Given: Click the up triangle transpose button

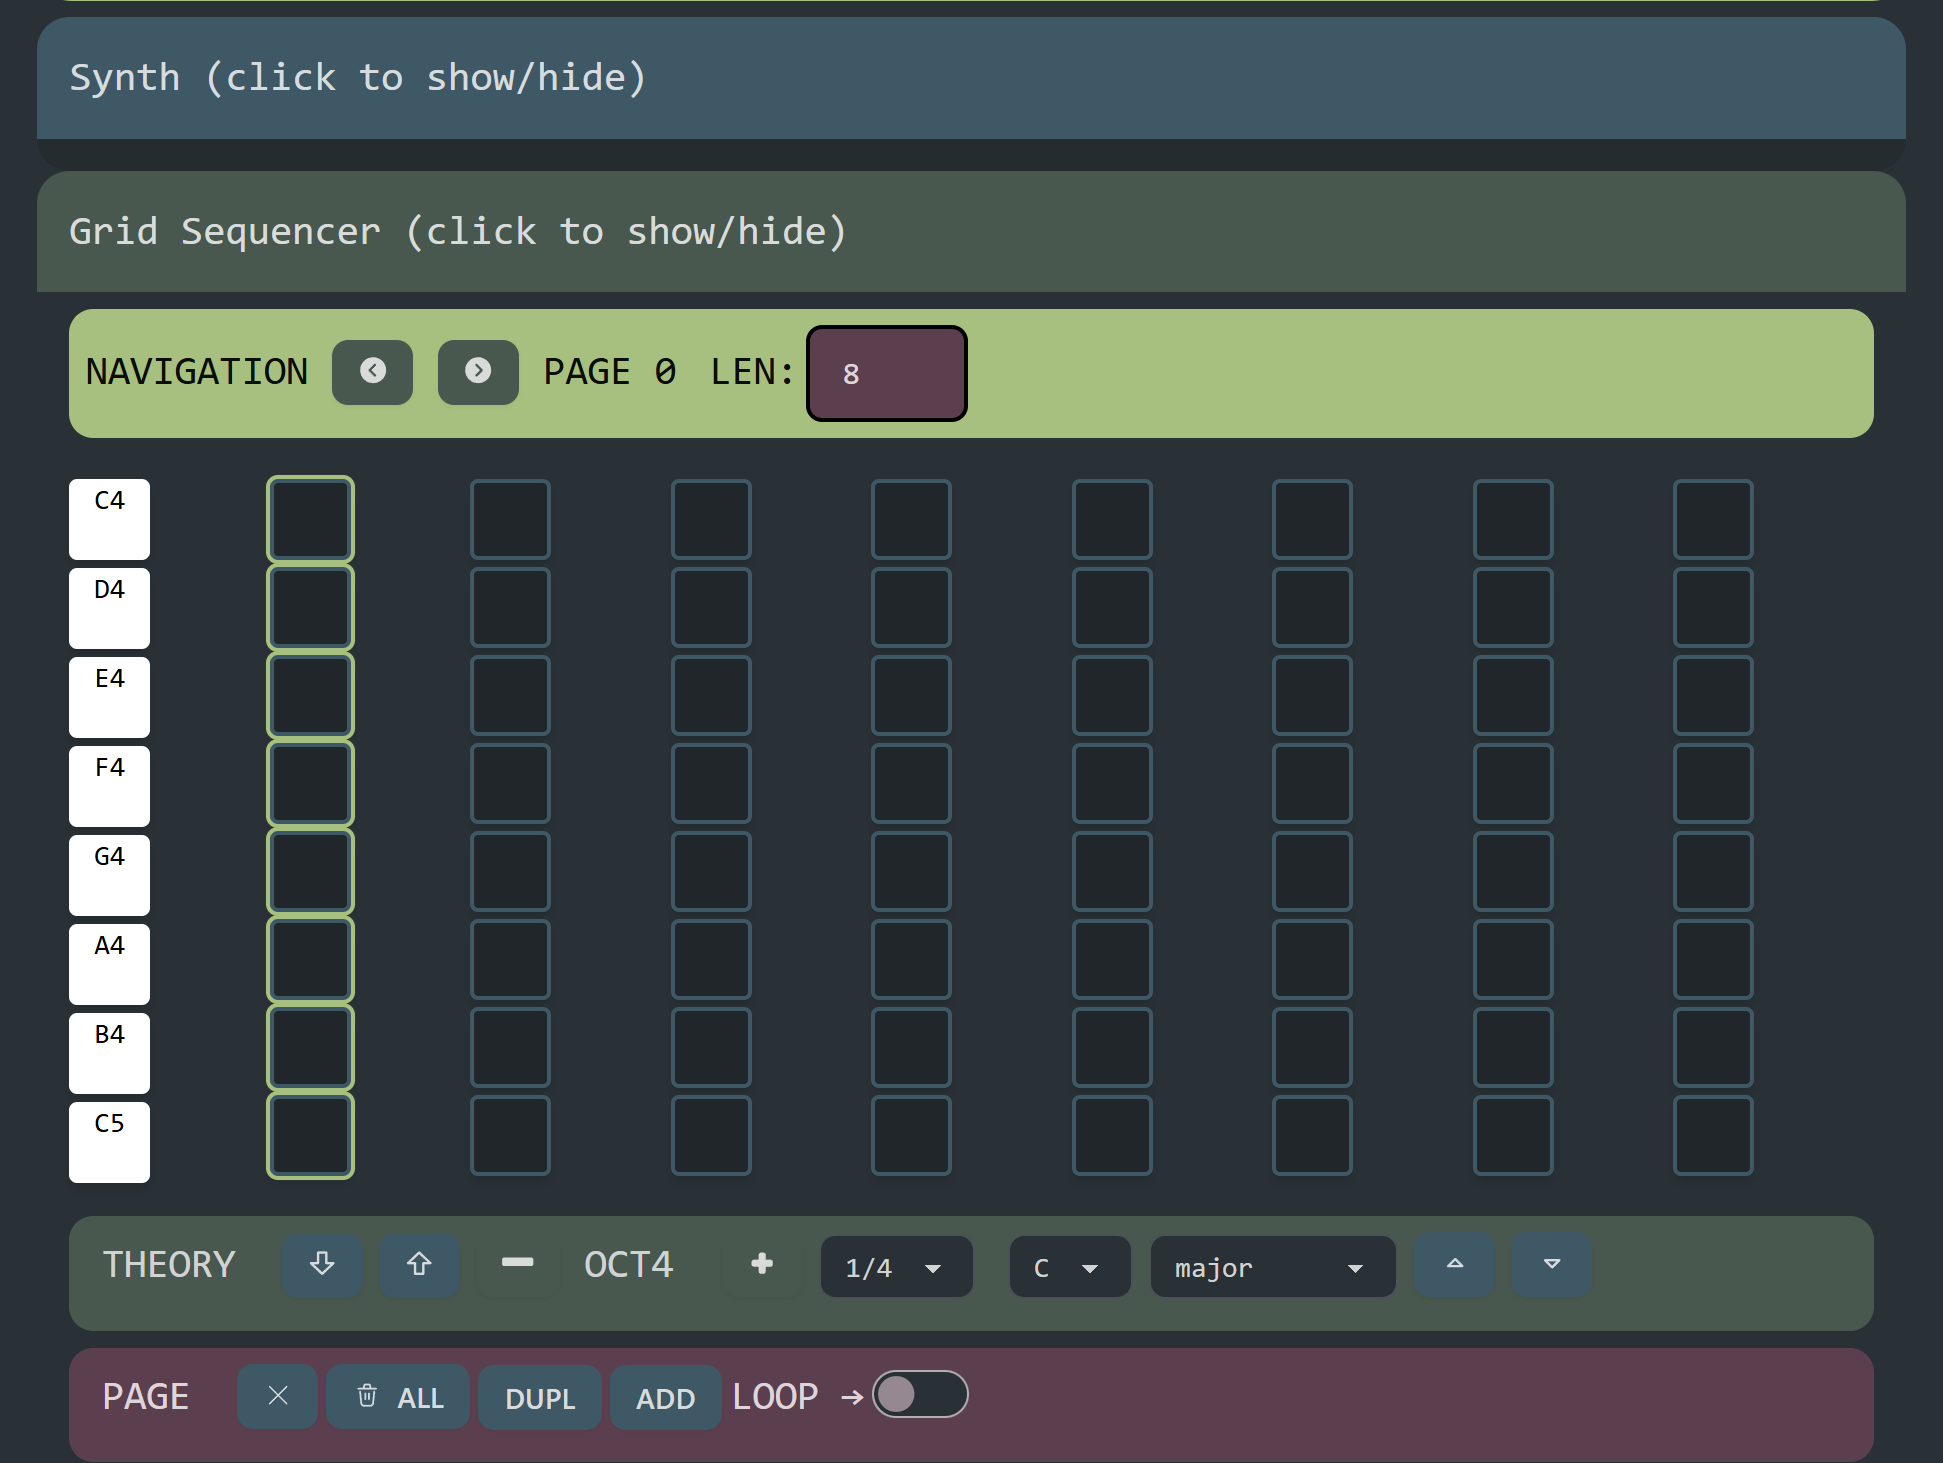Looking at the screenshot, I should tap(1454, 1264).
